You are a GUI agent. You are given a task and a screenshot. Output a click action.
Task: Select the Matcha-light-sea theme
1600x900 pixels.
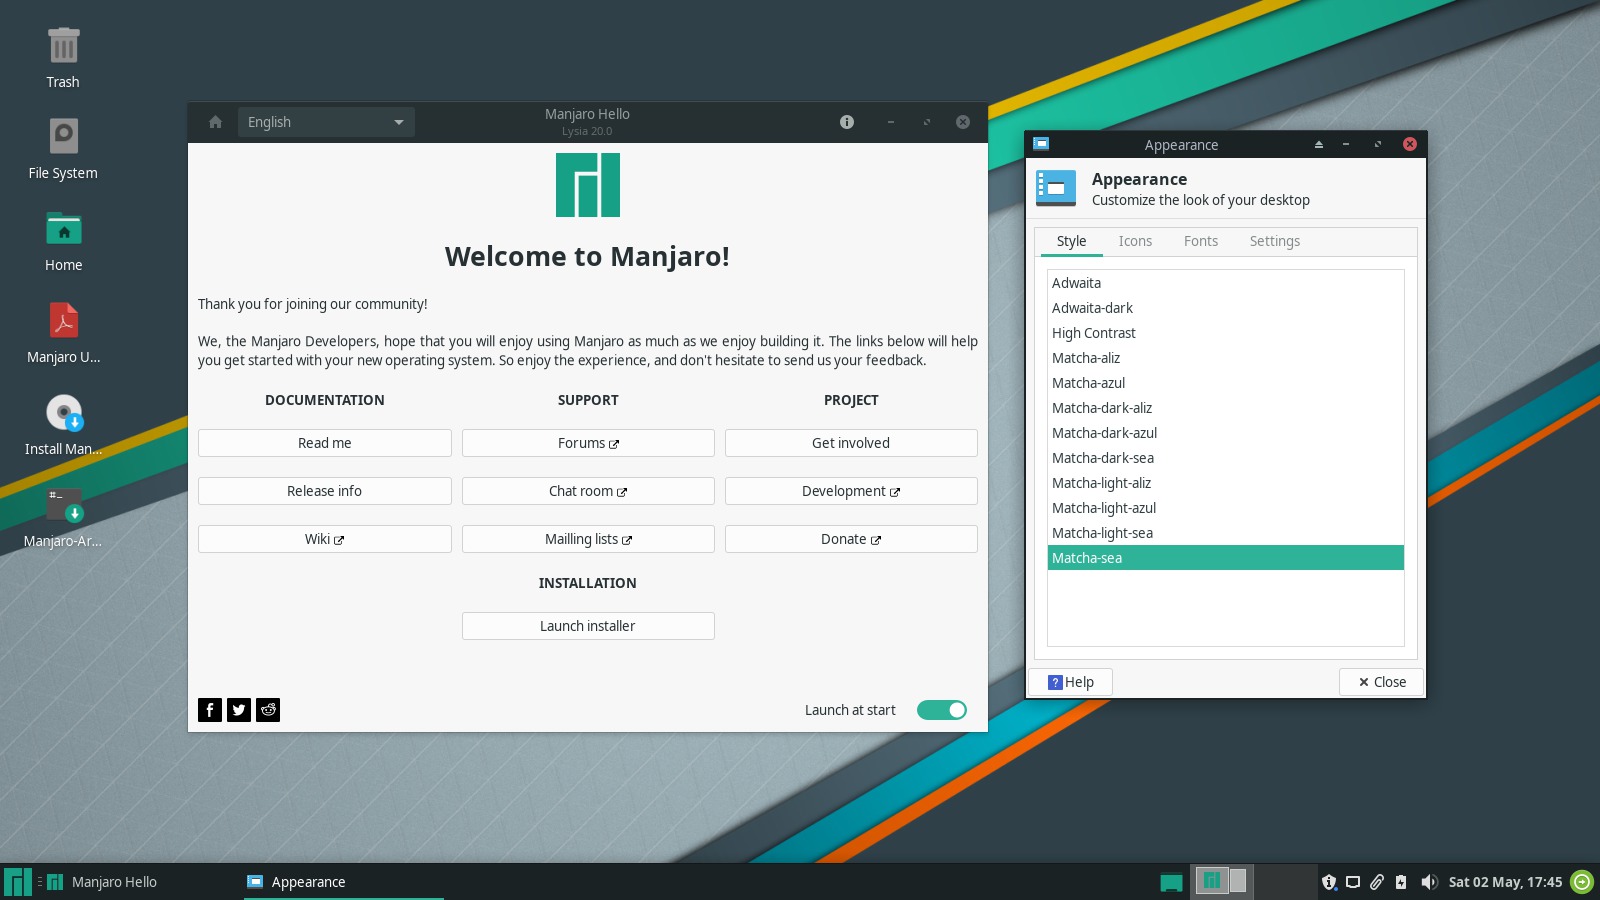tap(1226, 533)
